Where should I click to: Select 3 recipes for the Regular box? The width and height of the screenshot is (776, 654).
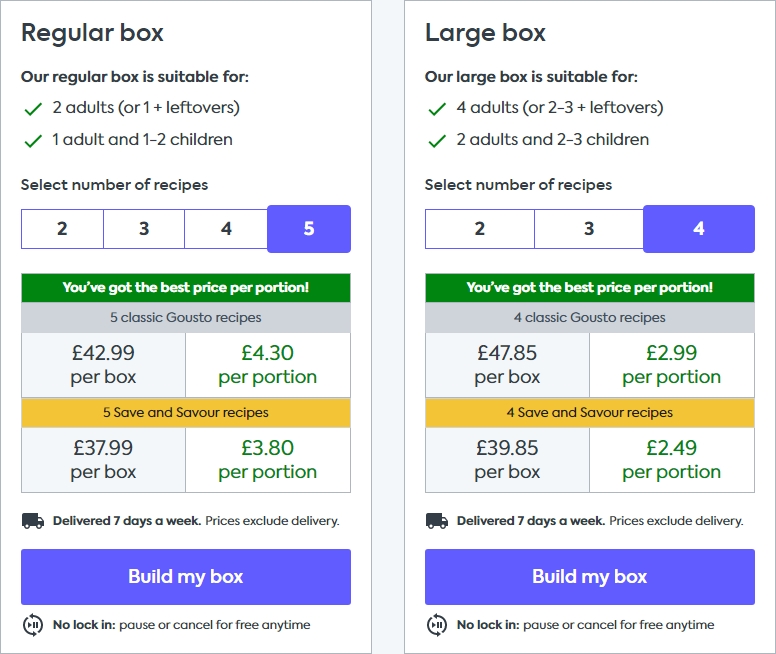[x=144, y=229]
